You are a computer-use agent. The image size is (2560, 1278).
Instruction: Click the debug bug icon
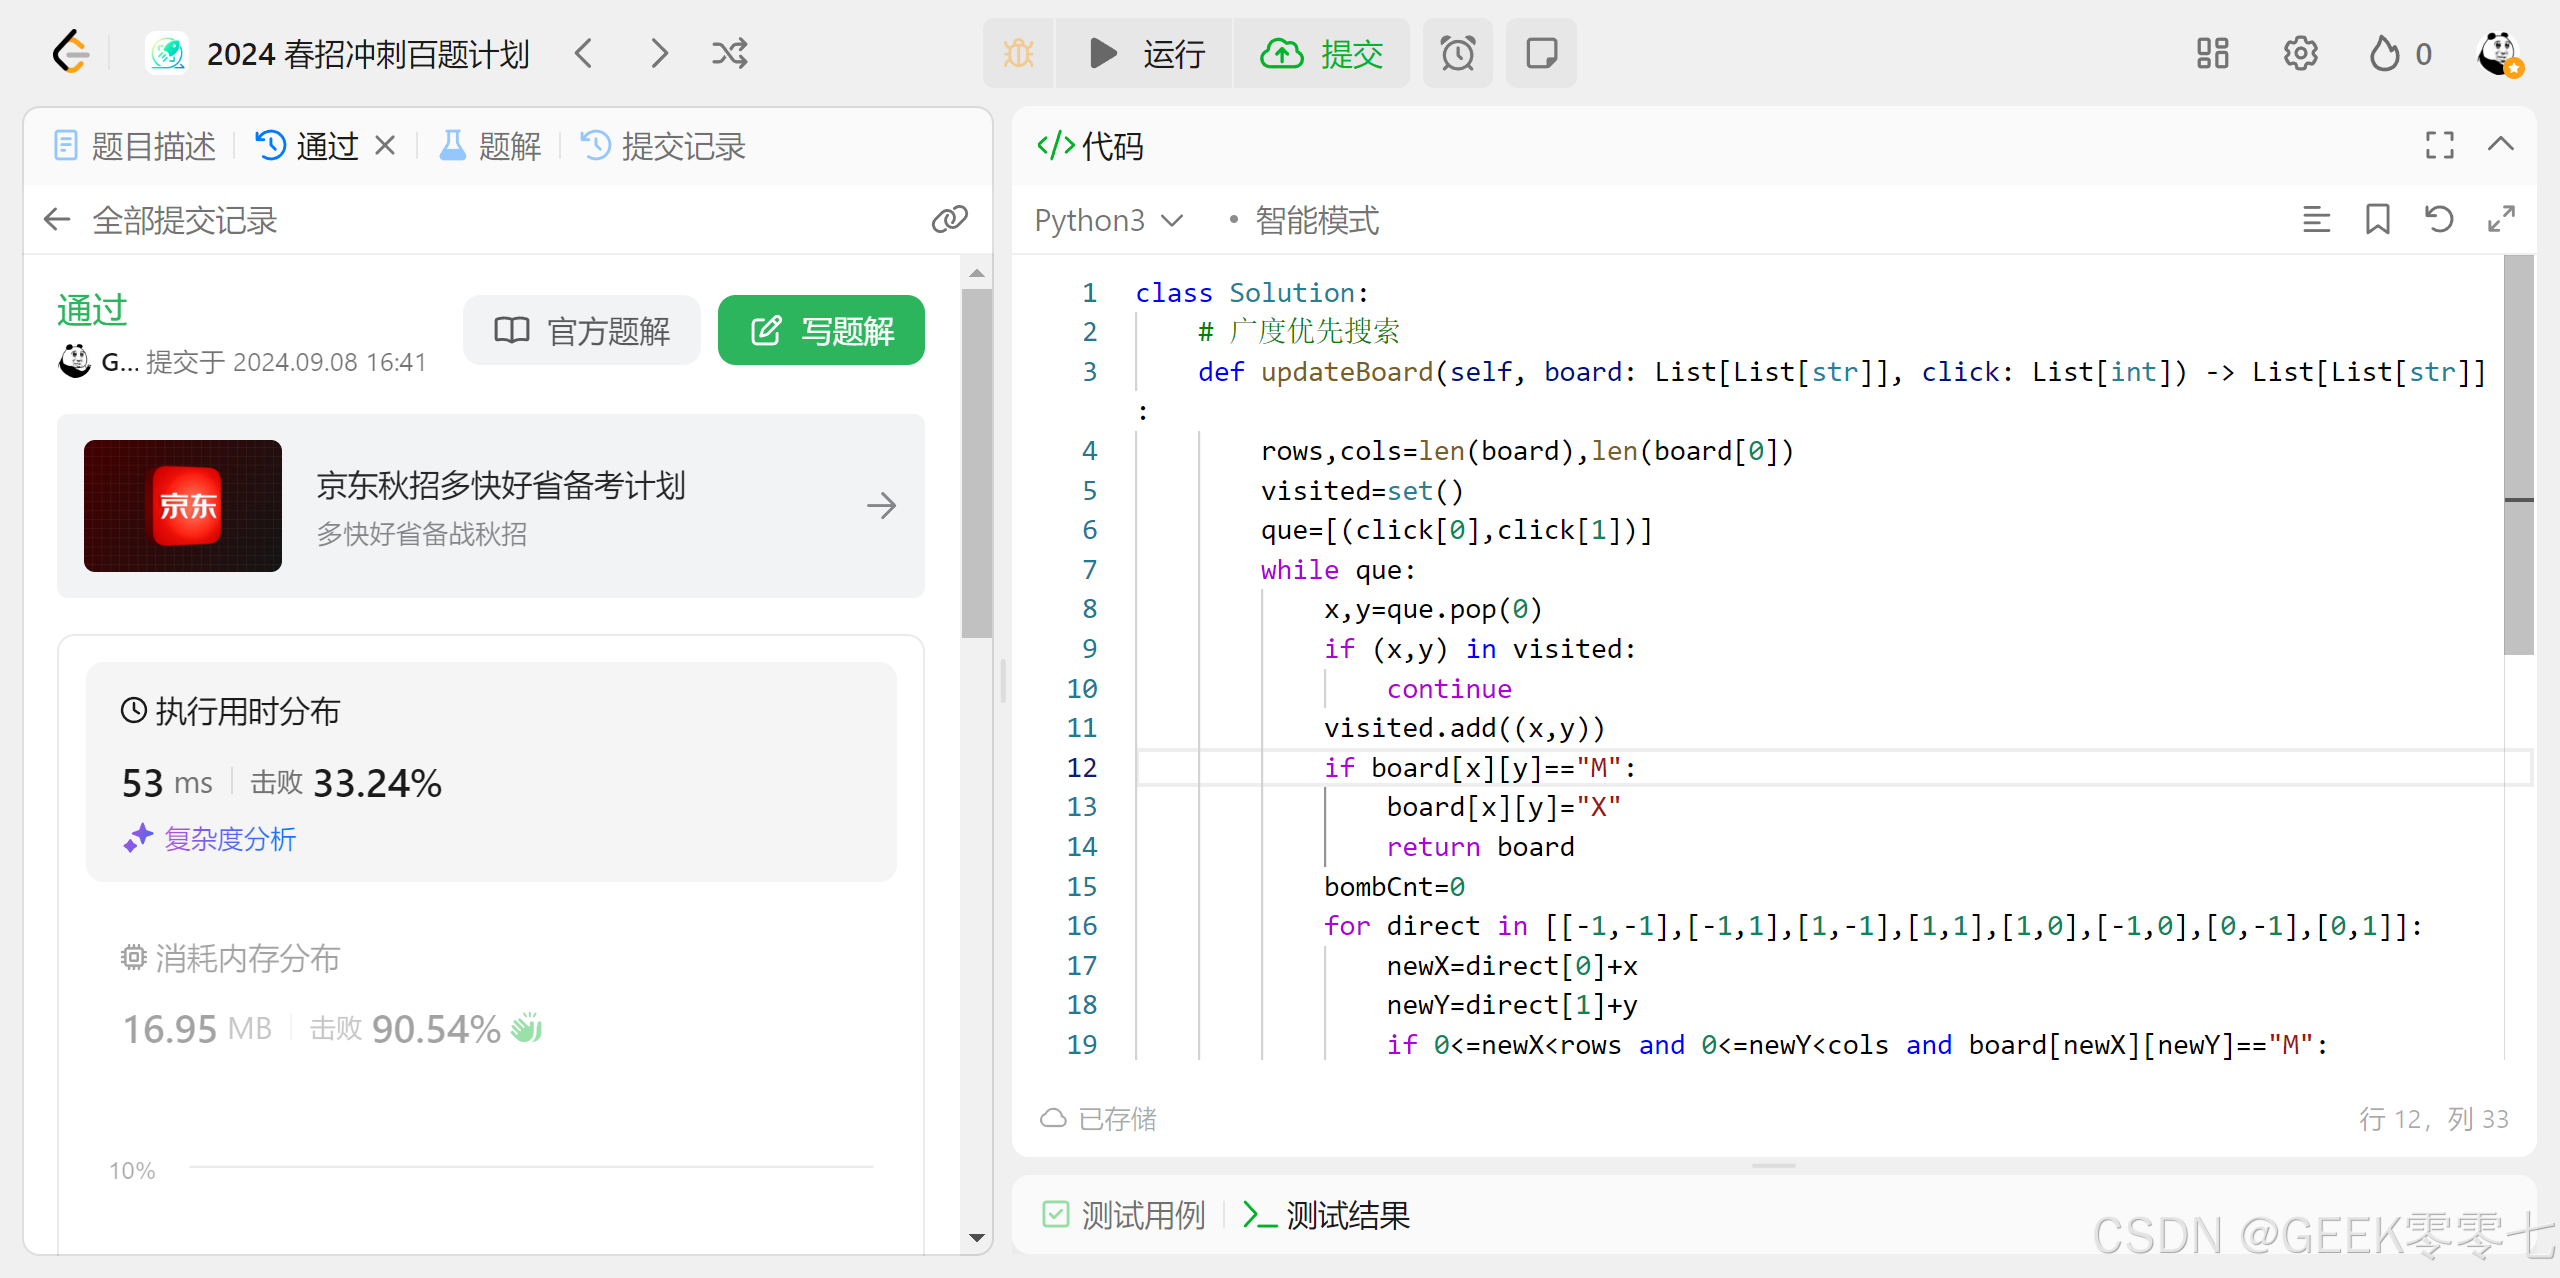1018,54
